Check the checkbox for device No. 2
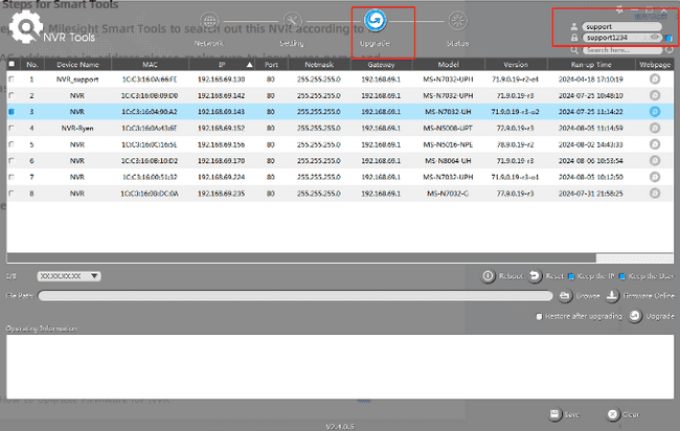 (x=12, y=94)
